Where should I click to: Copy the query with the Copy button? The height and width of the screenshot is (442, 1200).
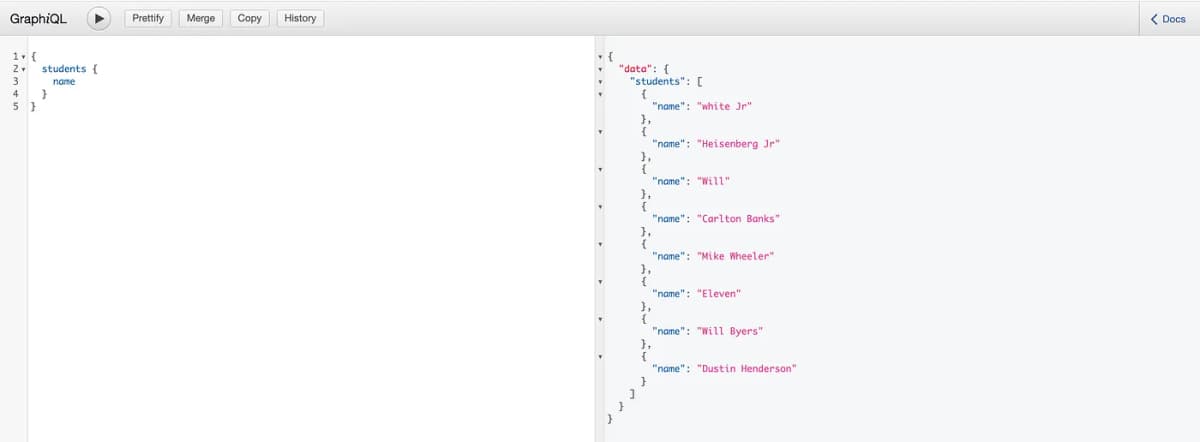tap(250, 18)
